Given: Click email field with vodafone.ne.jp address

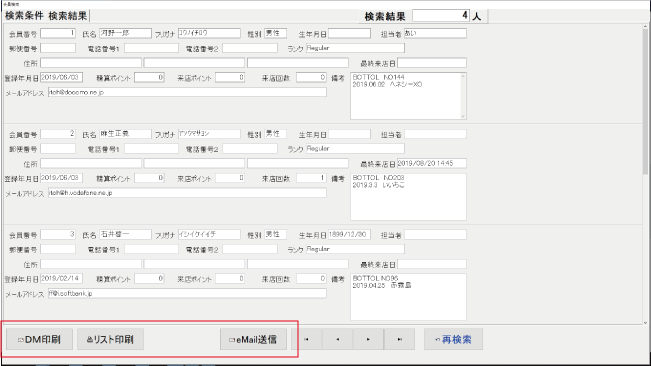Looking at the screenshot, I should coord(187,193).
